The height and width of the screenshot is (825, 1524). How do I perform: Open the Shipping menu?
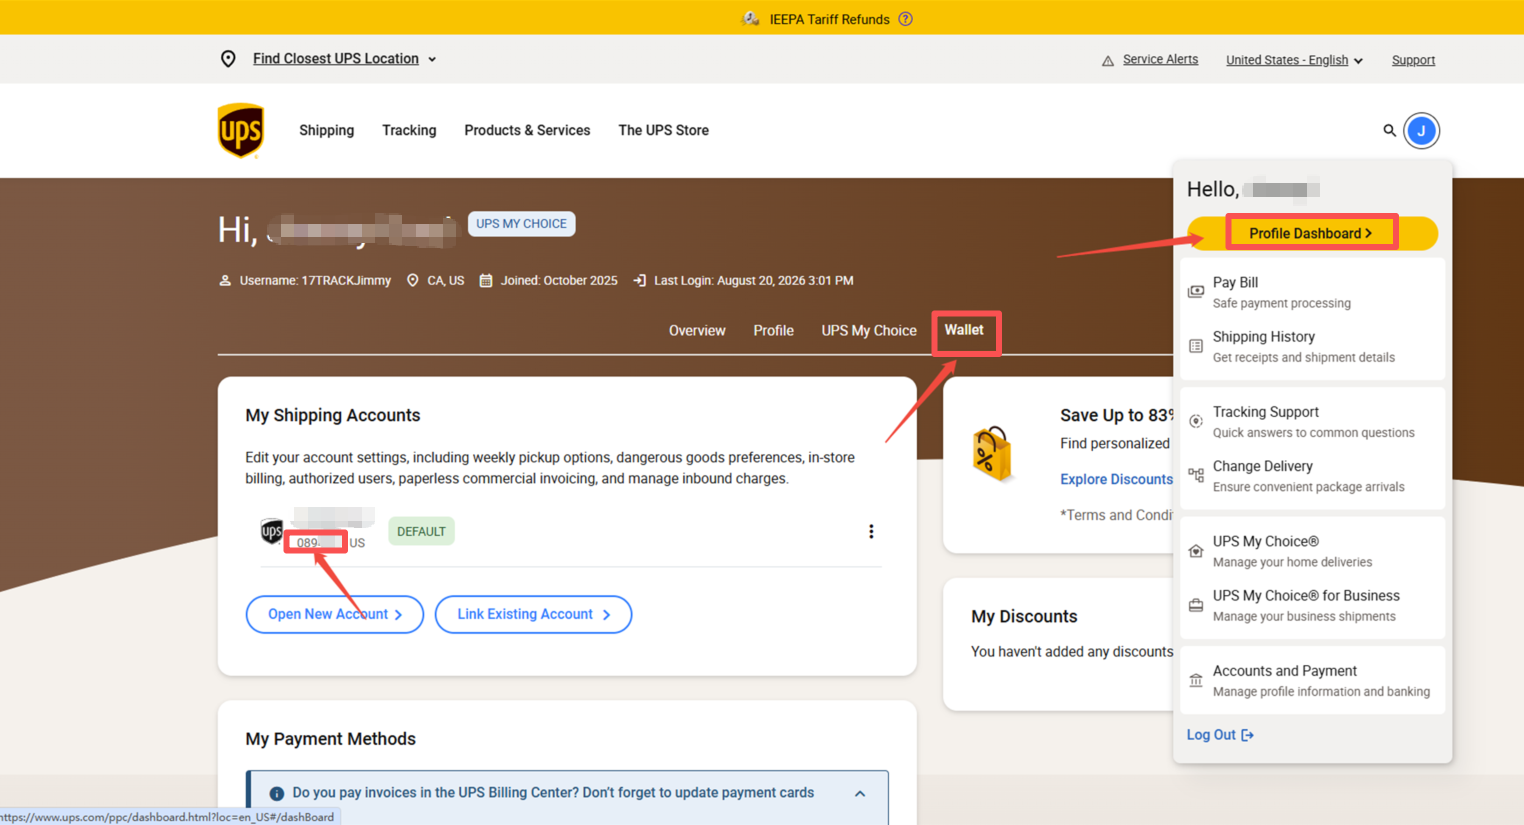[x=326, y=130]
